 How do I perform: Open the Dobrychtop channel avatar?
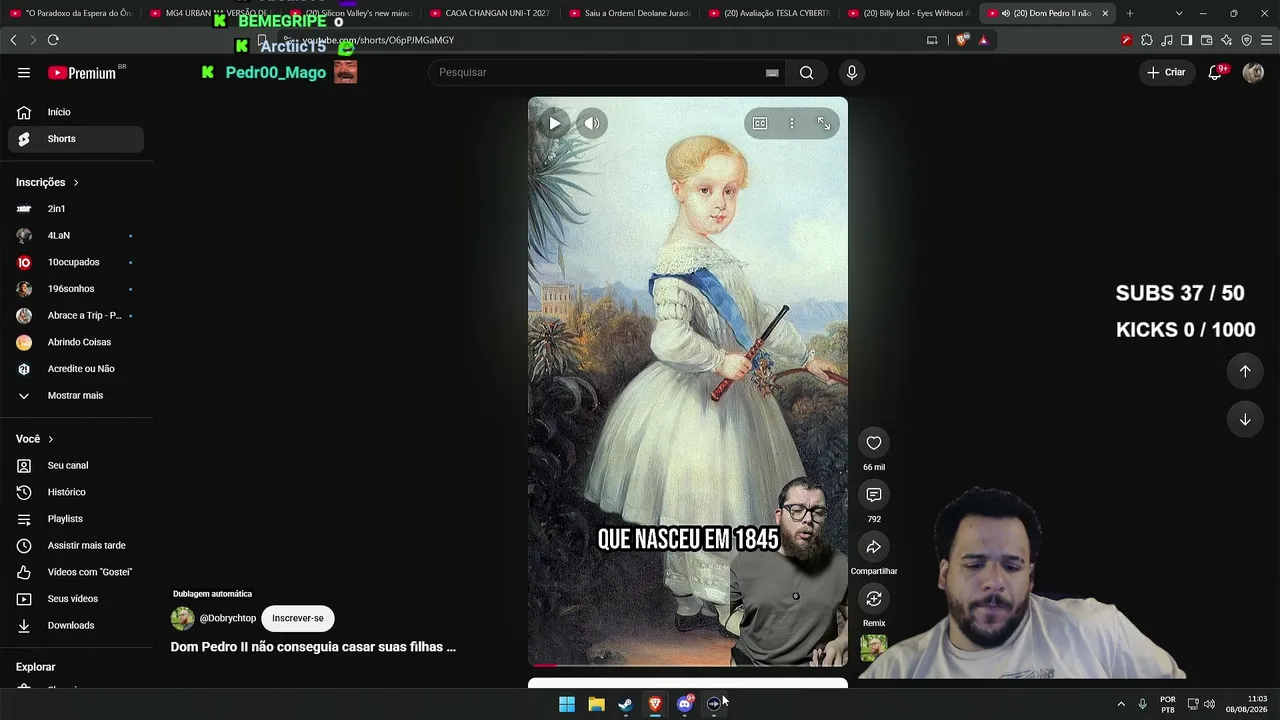[182, 618]
